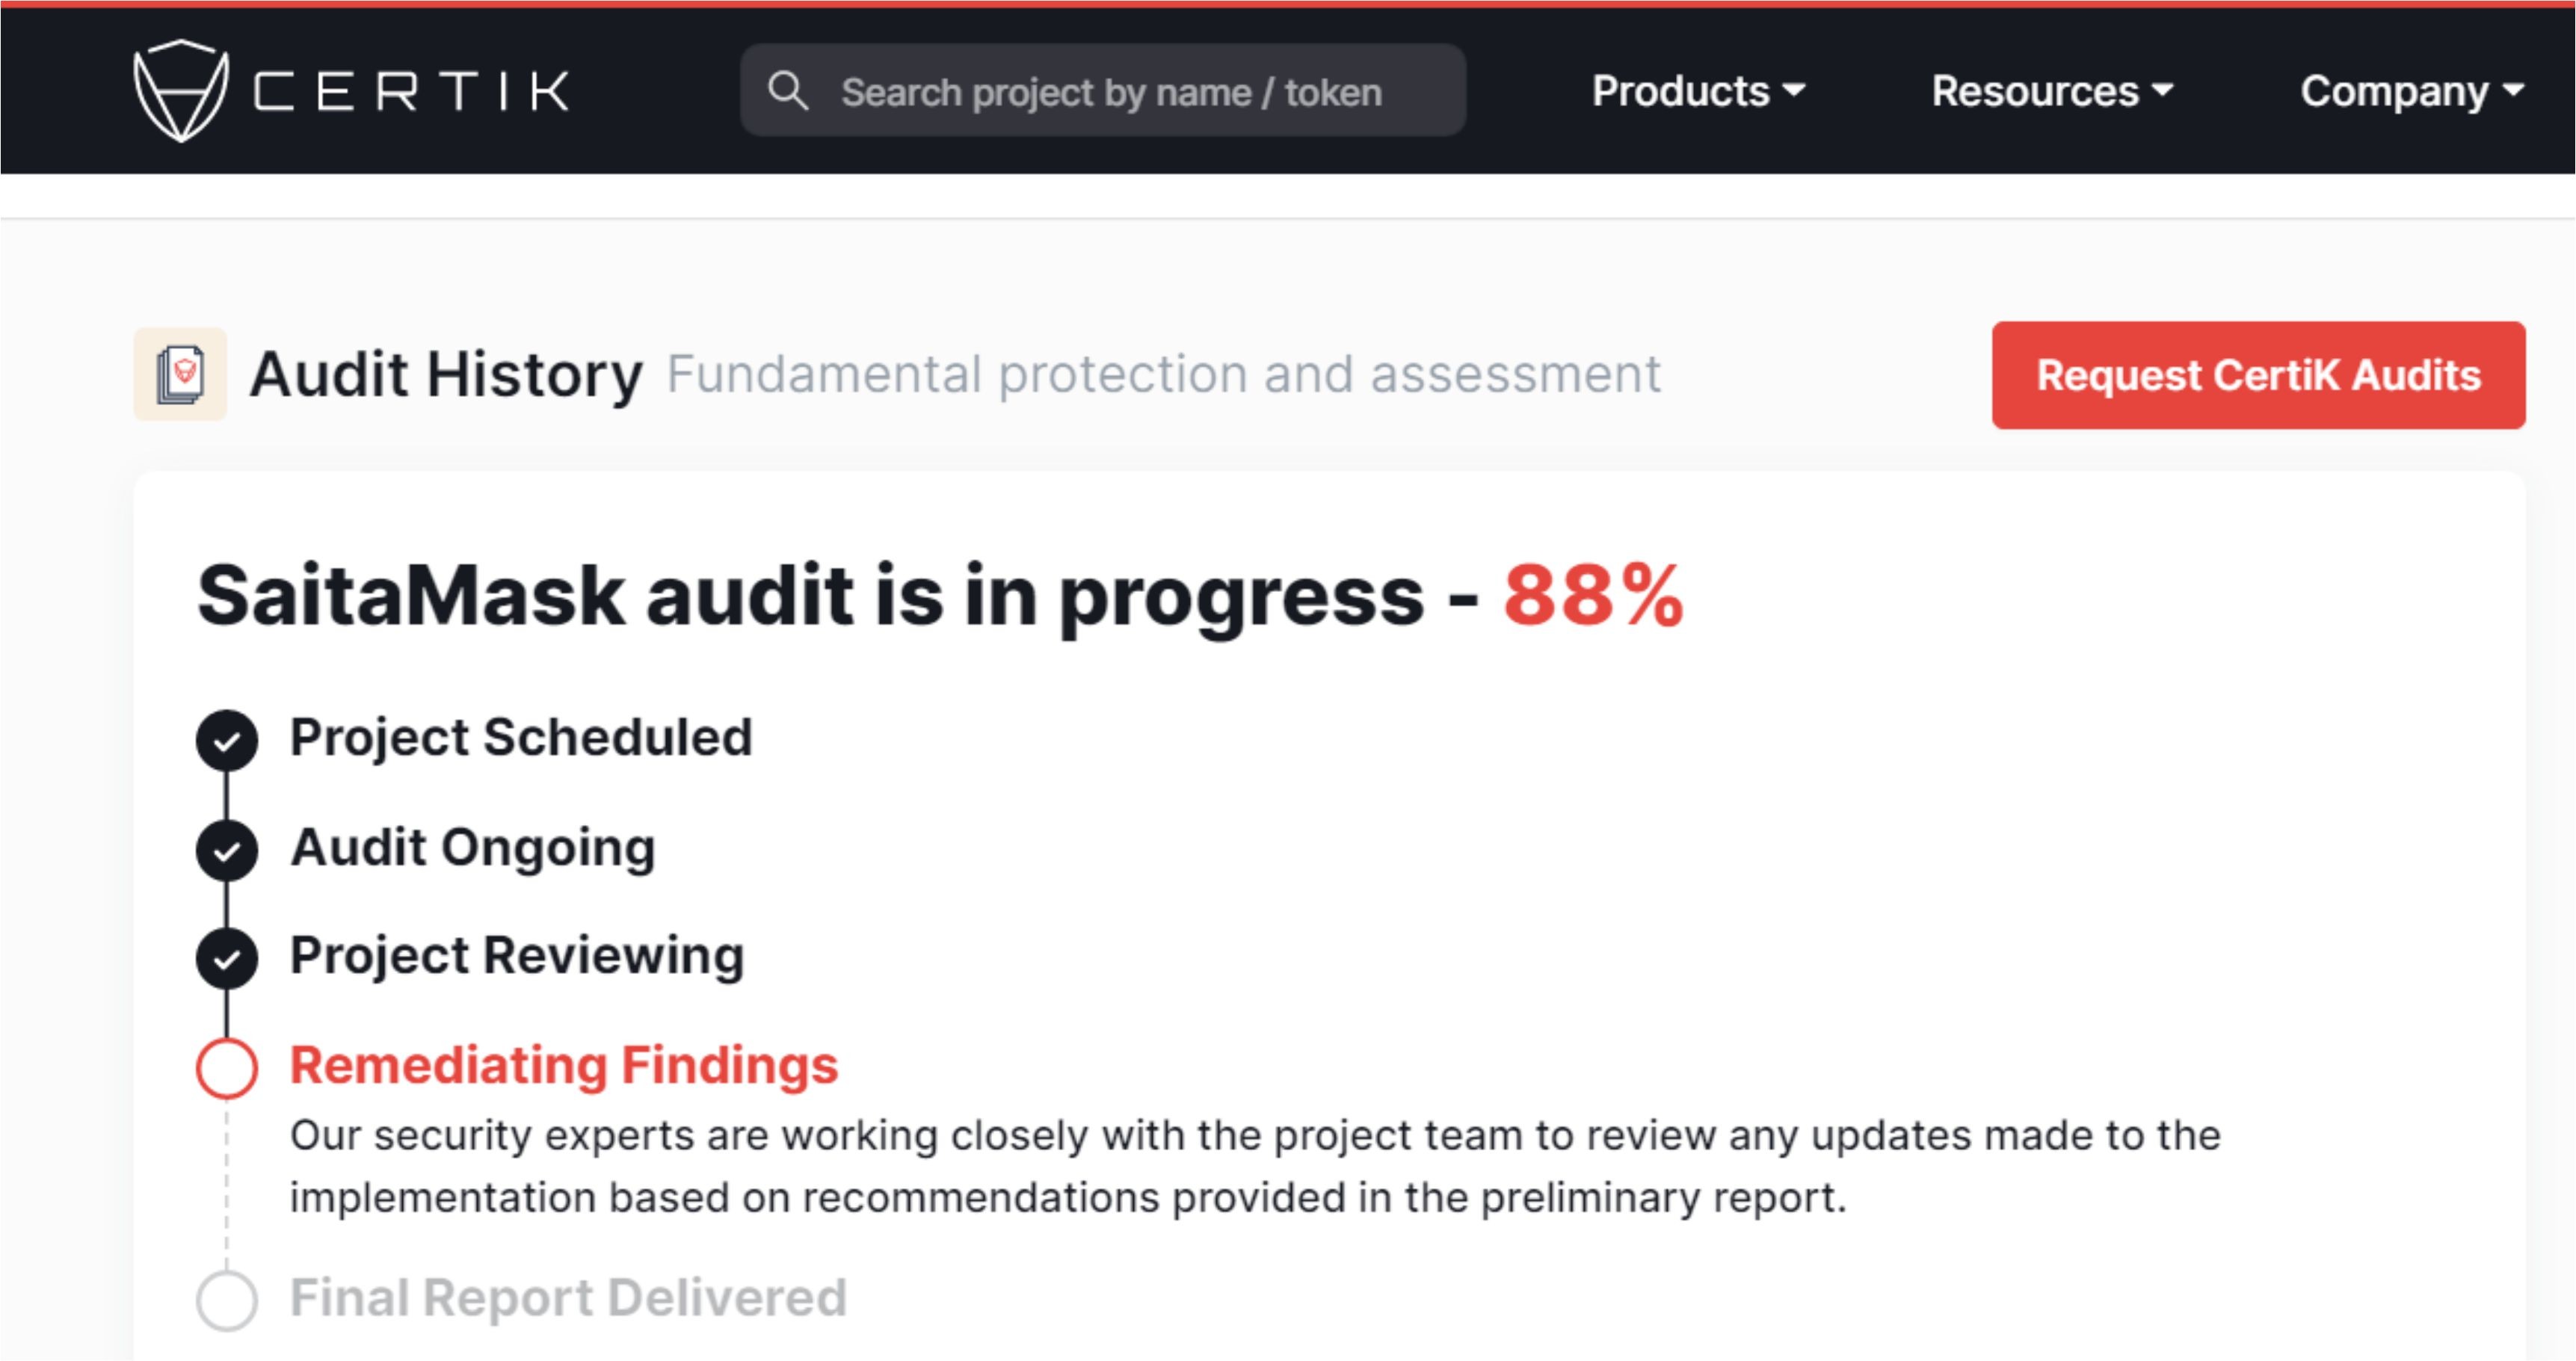Screen dimensions: 2576x1361
Task: Click the 88% progress indicator
Action: 1594,596
